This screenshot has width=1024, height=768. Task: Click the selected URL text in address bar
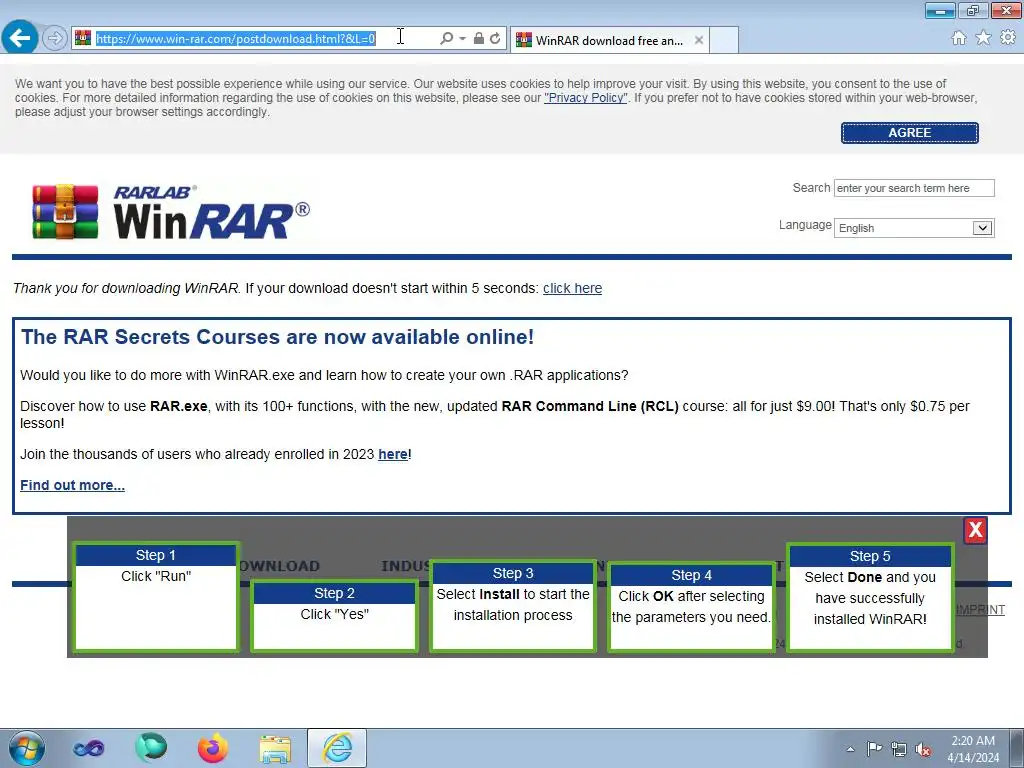point(236,39)
